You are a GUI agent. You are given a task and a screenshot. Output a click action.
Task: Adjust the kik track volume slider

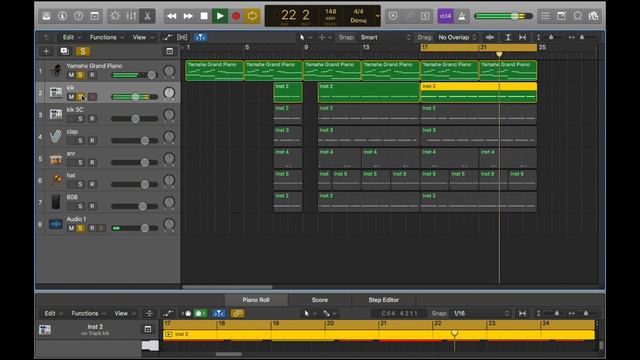[x=135, y=97]
